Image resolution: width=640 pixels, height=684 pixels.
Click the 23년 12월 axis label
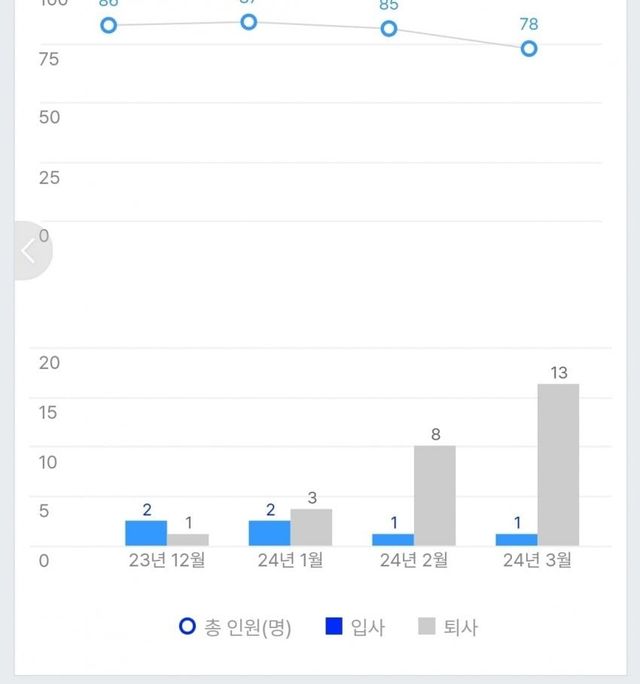167,561
